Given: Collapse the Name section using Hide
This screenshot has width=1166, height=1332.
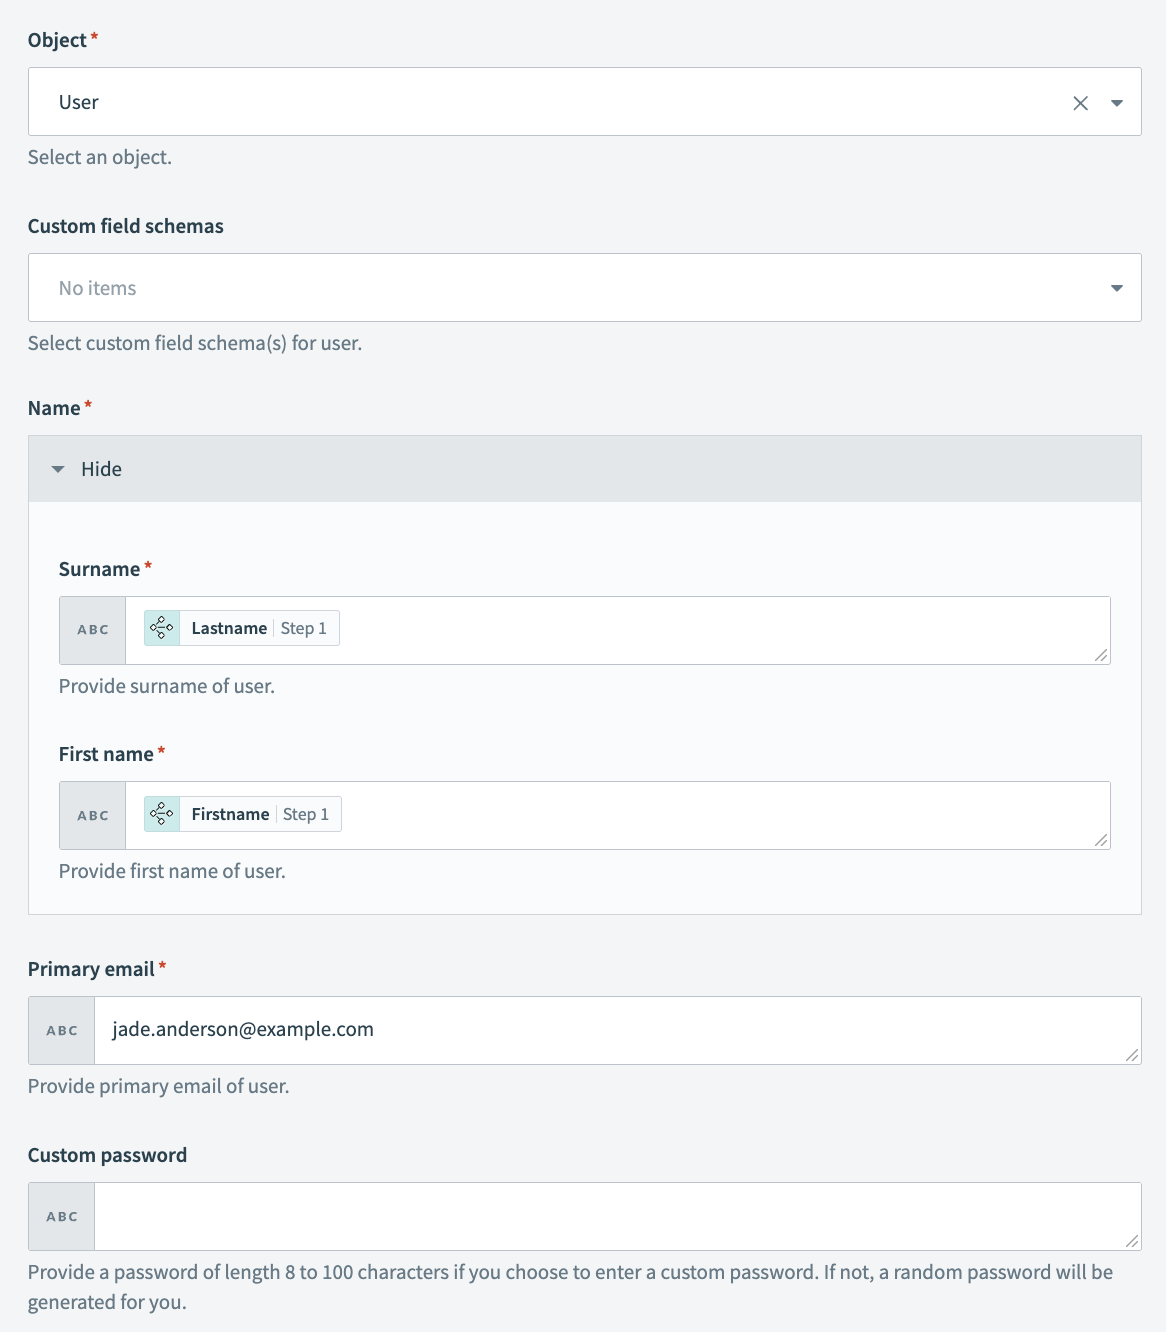Looking at the screenshot, I should point(101,468).
